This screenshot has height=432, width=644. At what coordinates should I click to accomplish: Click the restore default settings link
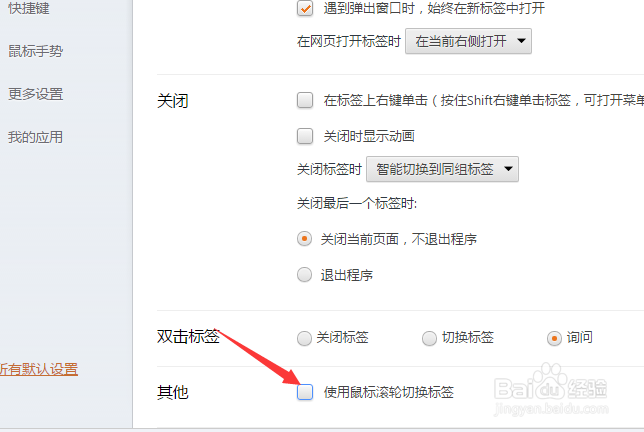click(x=39, y=369)
